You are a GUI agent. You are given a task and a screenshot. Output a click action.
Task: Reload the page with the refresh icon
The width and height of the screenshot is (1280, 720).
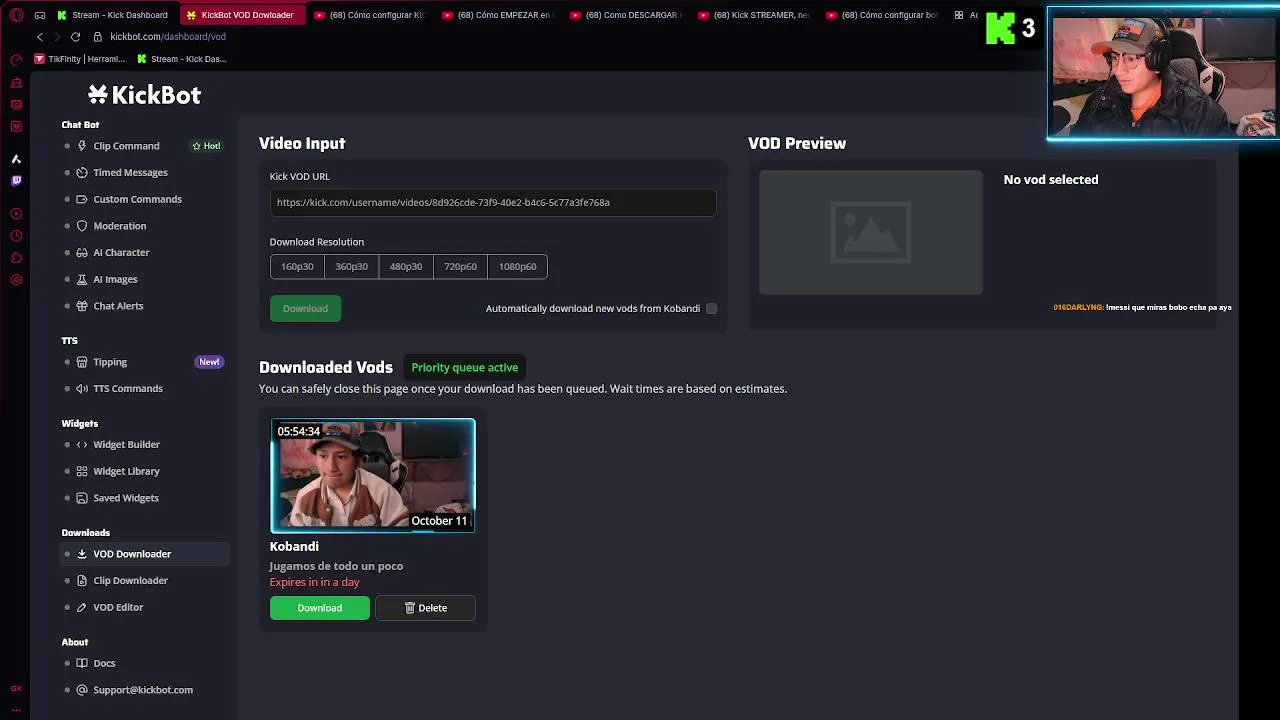pyautogui.click(x=75, y=37)
